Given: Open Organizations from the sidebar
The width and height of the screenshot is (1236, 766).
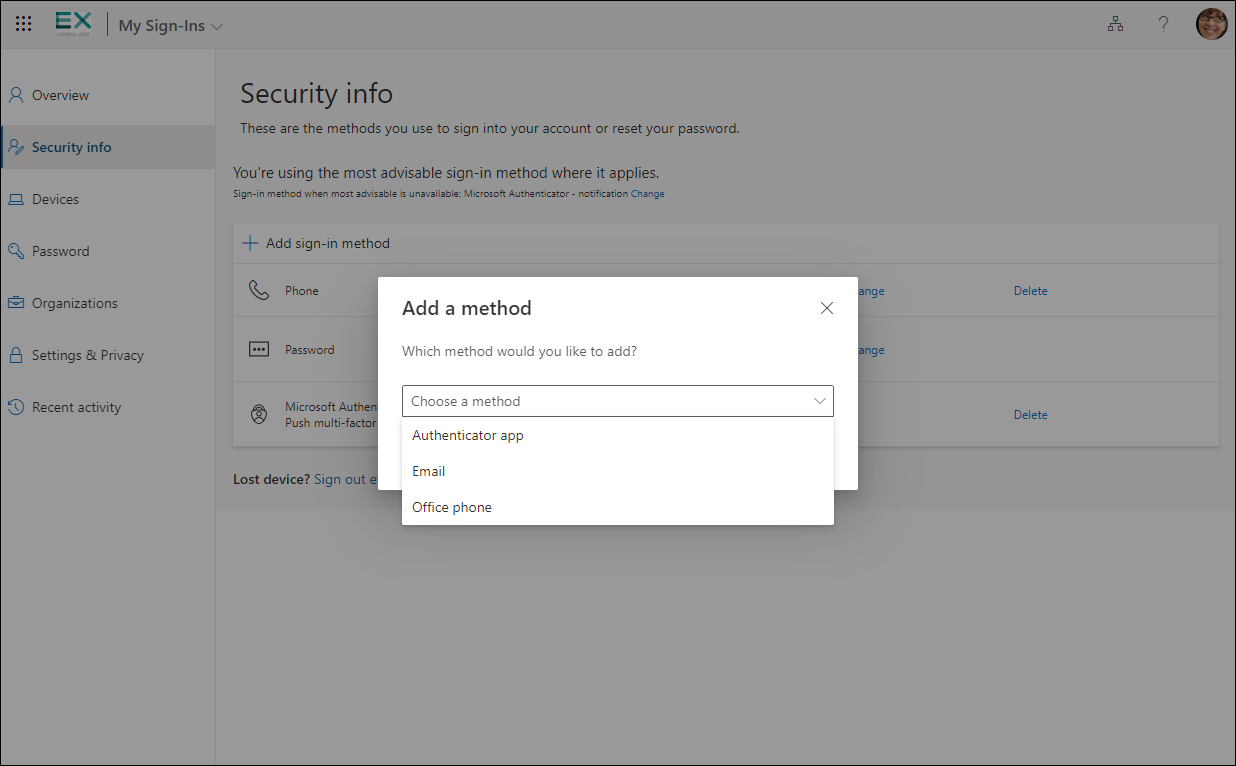Looking at the screenshot, I should coord(74,304).
